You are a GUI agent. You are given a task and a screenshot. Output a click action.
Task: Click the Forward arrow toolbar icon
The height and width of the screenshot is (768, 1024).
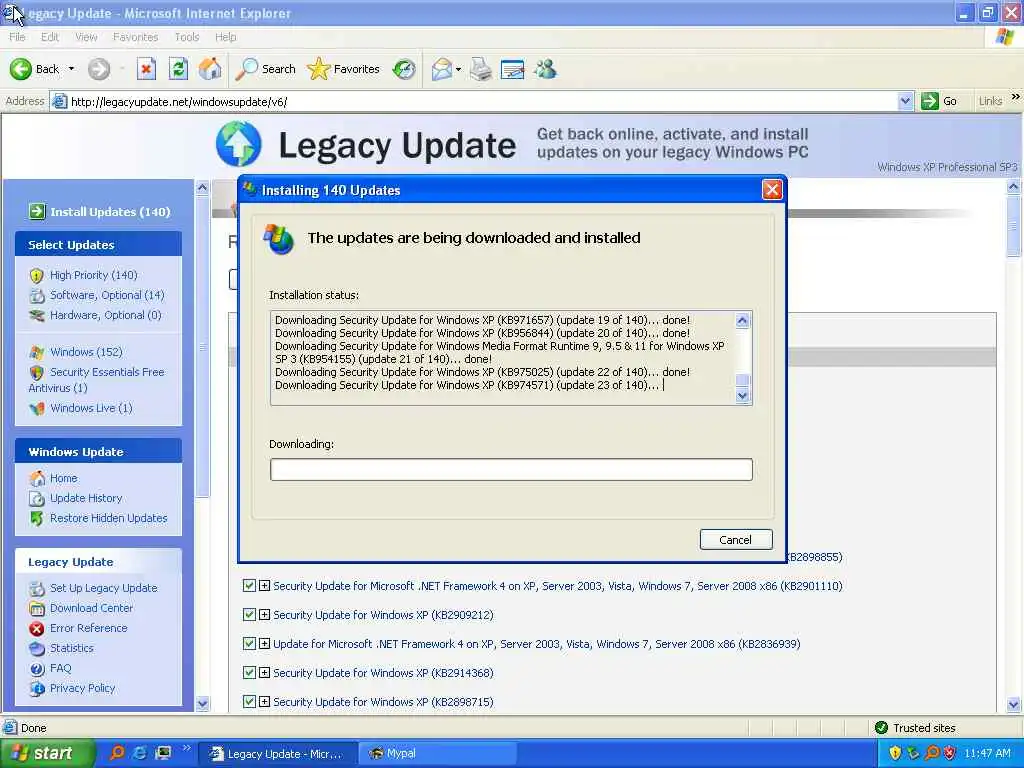click(x=99, y=69)
